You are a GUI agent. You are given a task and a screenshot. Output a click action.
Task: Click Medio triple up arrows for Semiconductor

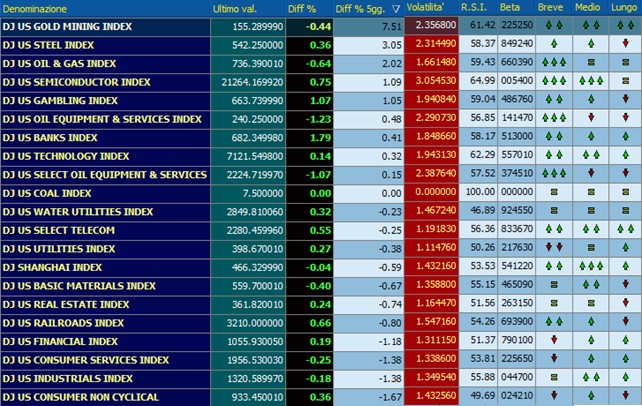(x=591, y=80)
